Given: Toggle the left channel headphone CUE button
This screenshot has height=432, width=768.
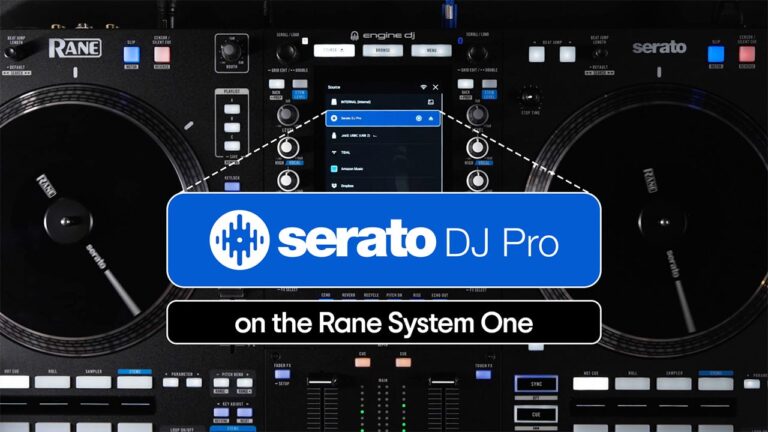Looking at the screenshot, I should 362,362.
